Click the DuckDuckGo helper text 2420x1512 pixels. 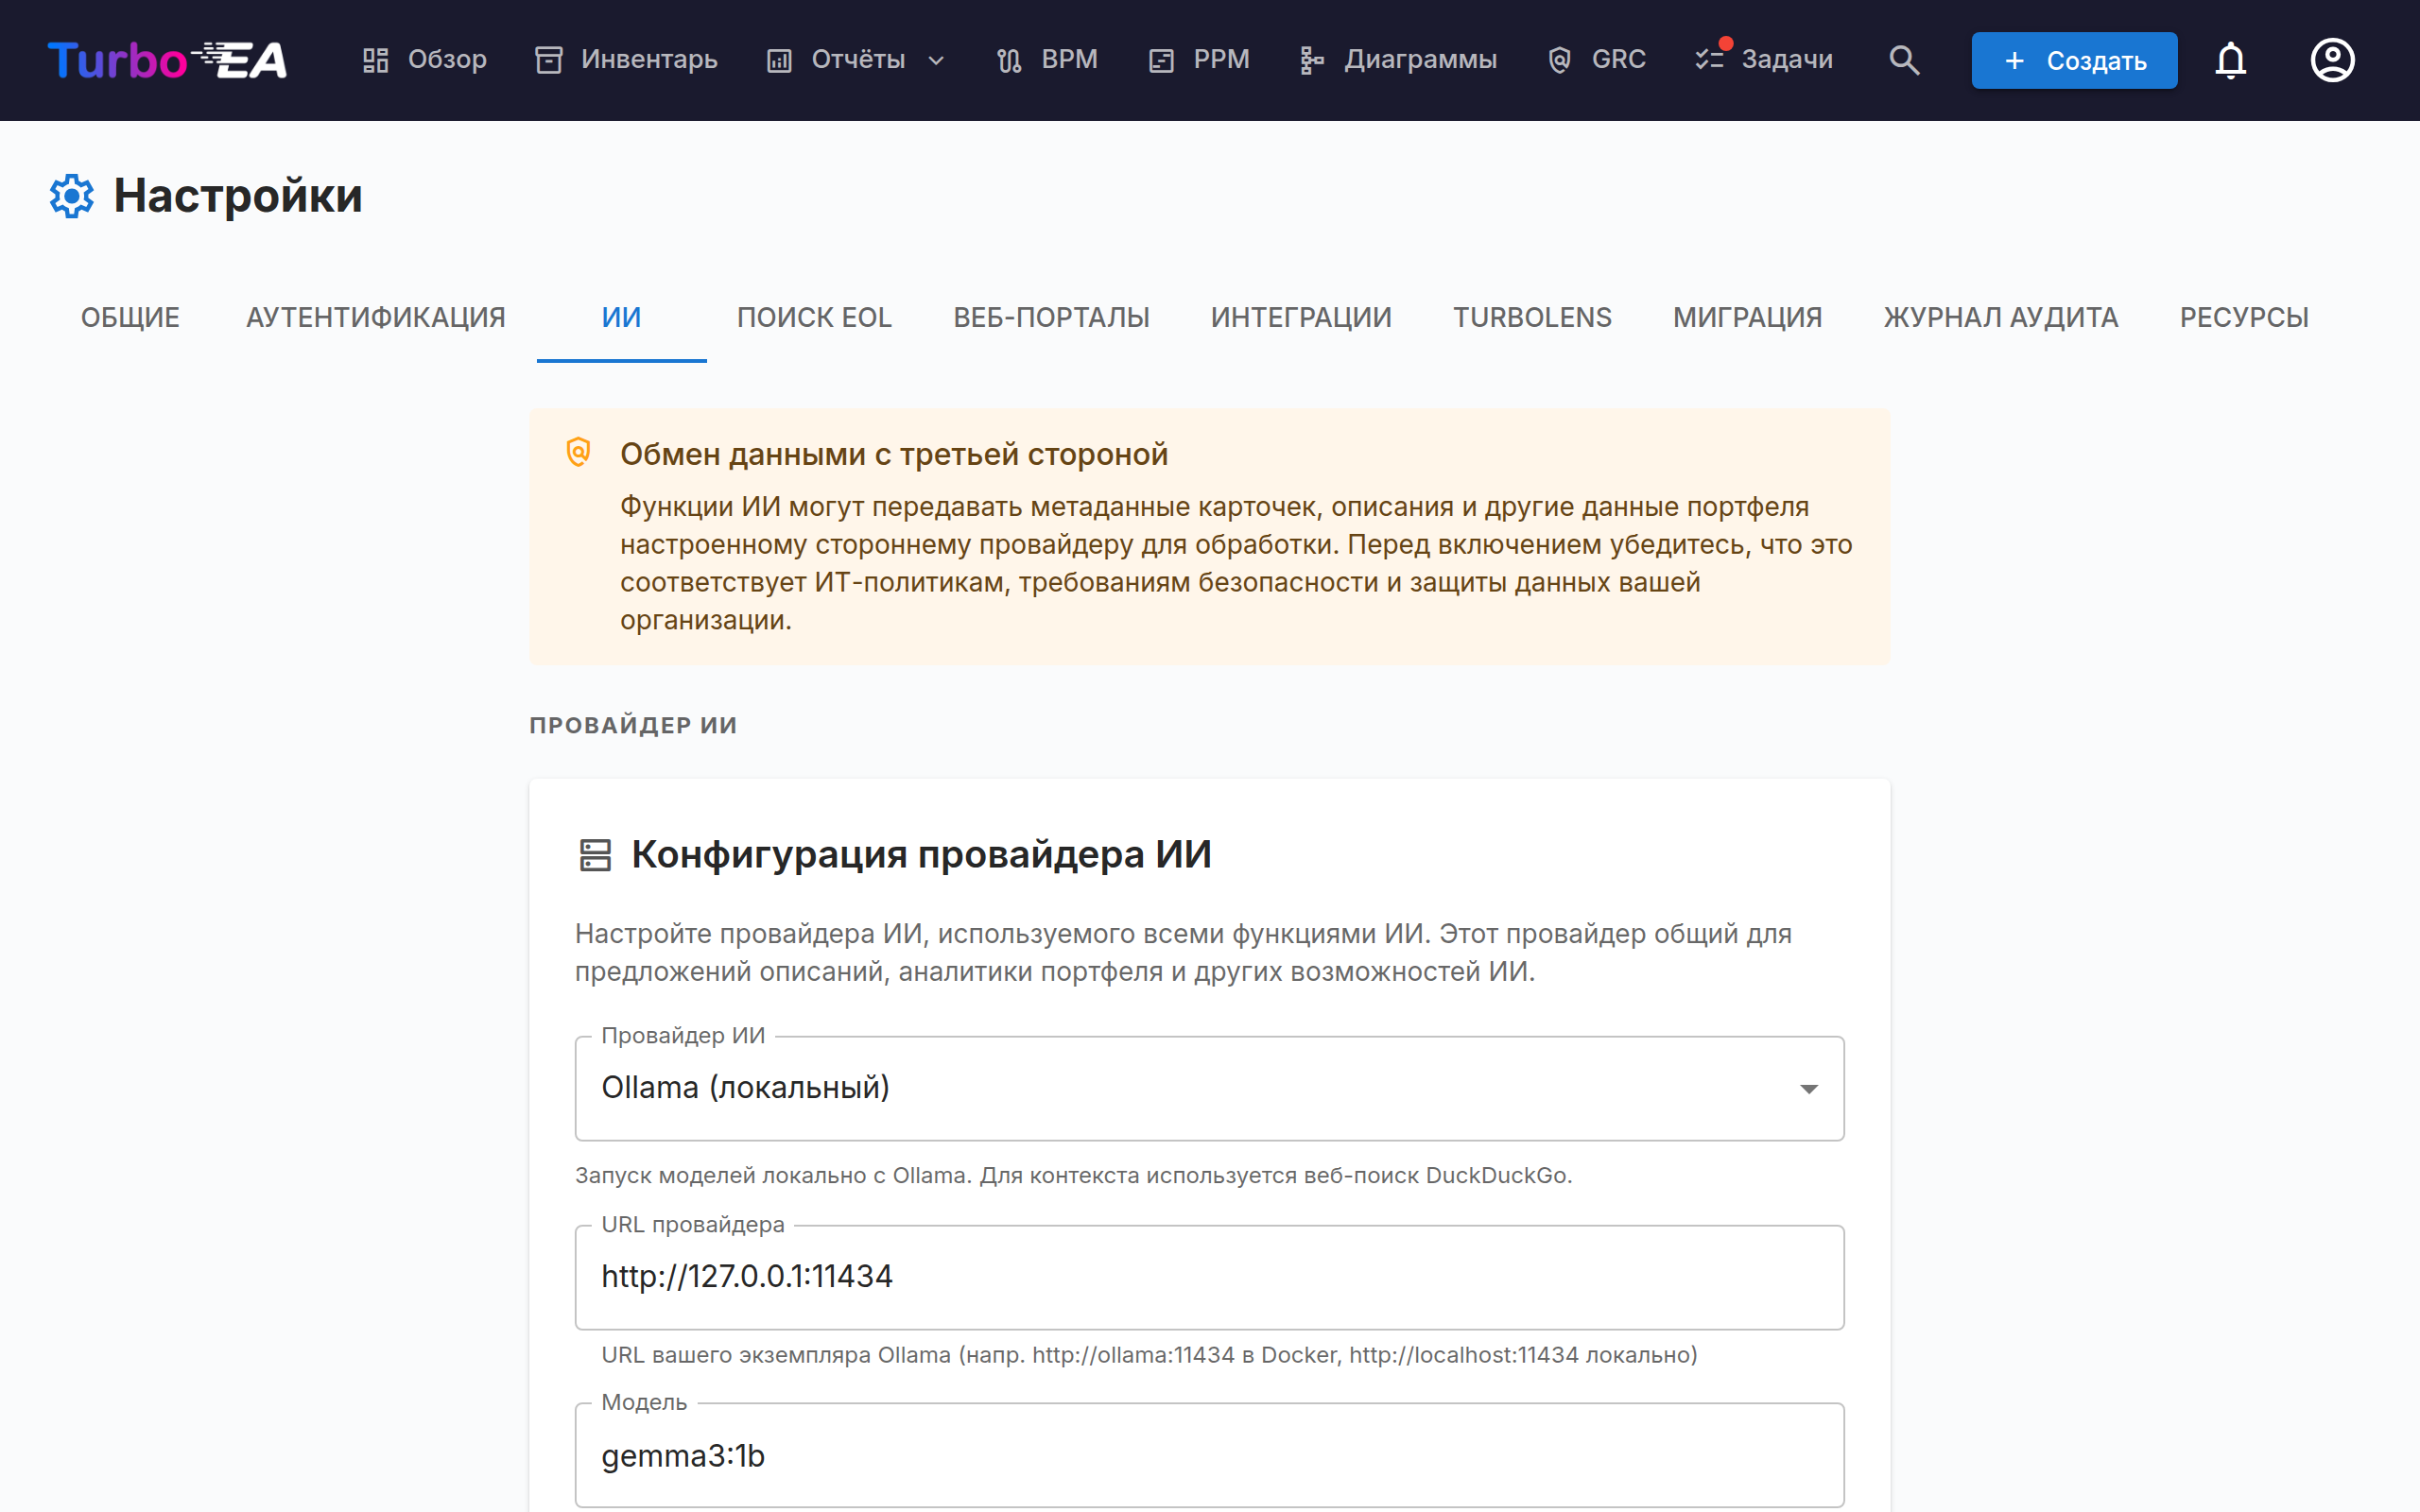pos(1073,1176)
